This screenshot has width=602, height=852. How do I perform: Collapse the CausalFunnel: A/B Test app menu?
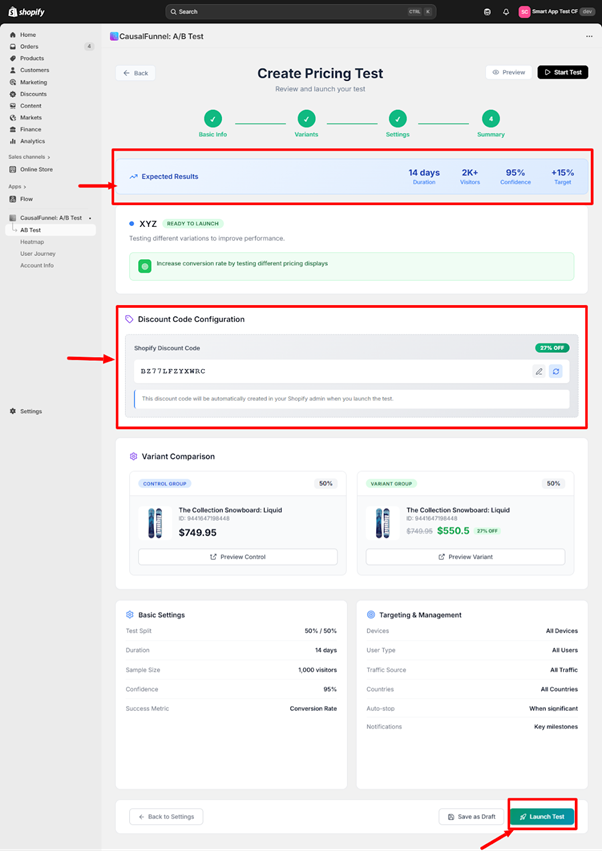[x=90, y=218]
